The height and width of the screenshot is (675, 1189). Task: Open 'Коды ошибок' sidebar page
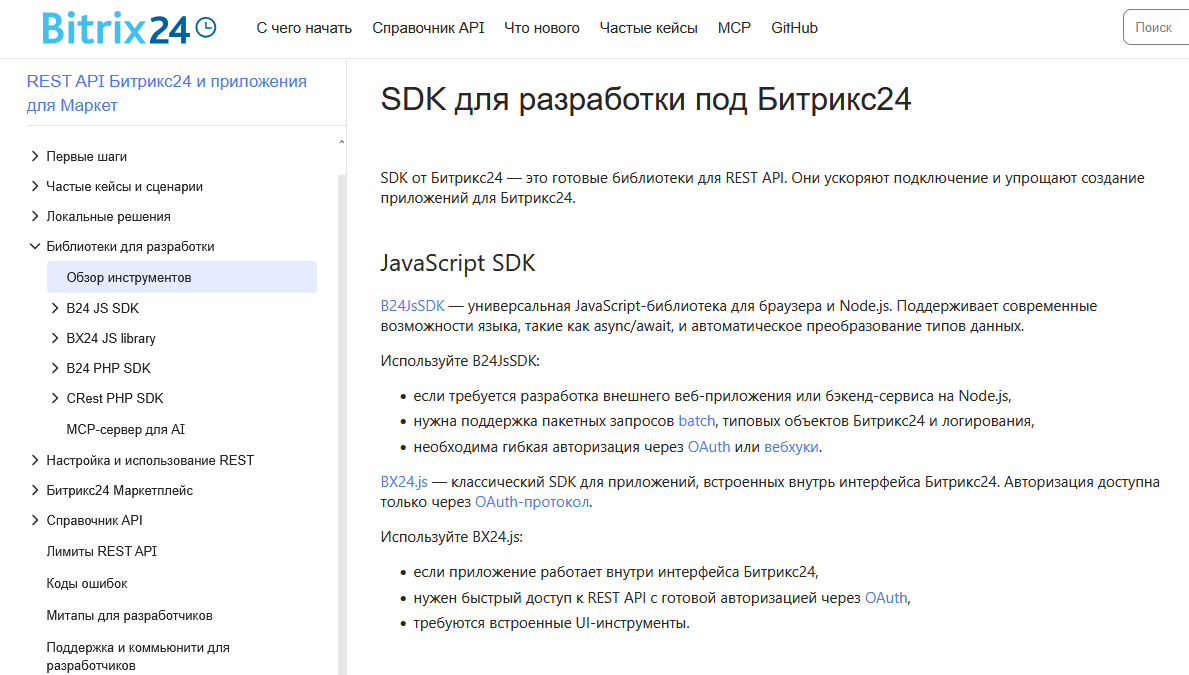tap(86, 583)
